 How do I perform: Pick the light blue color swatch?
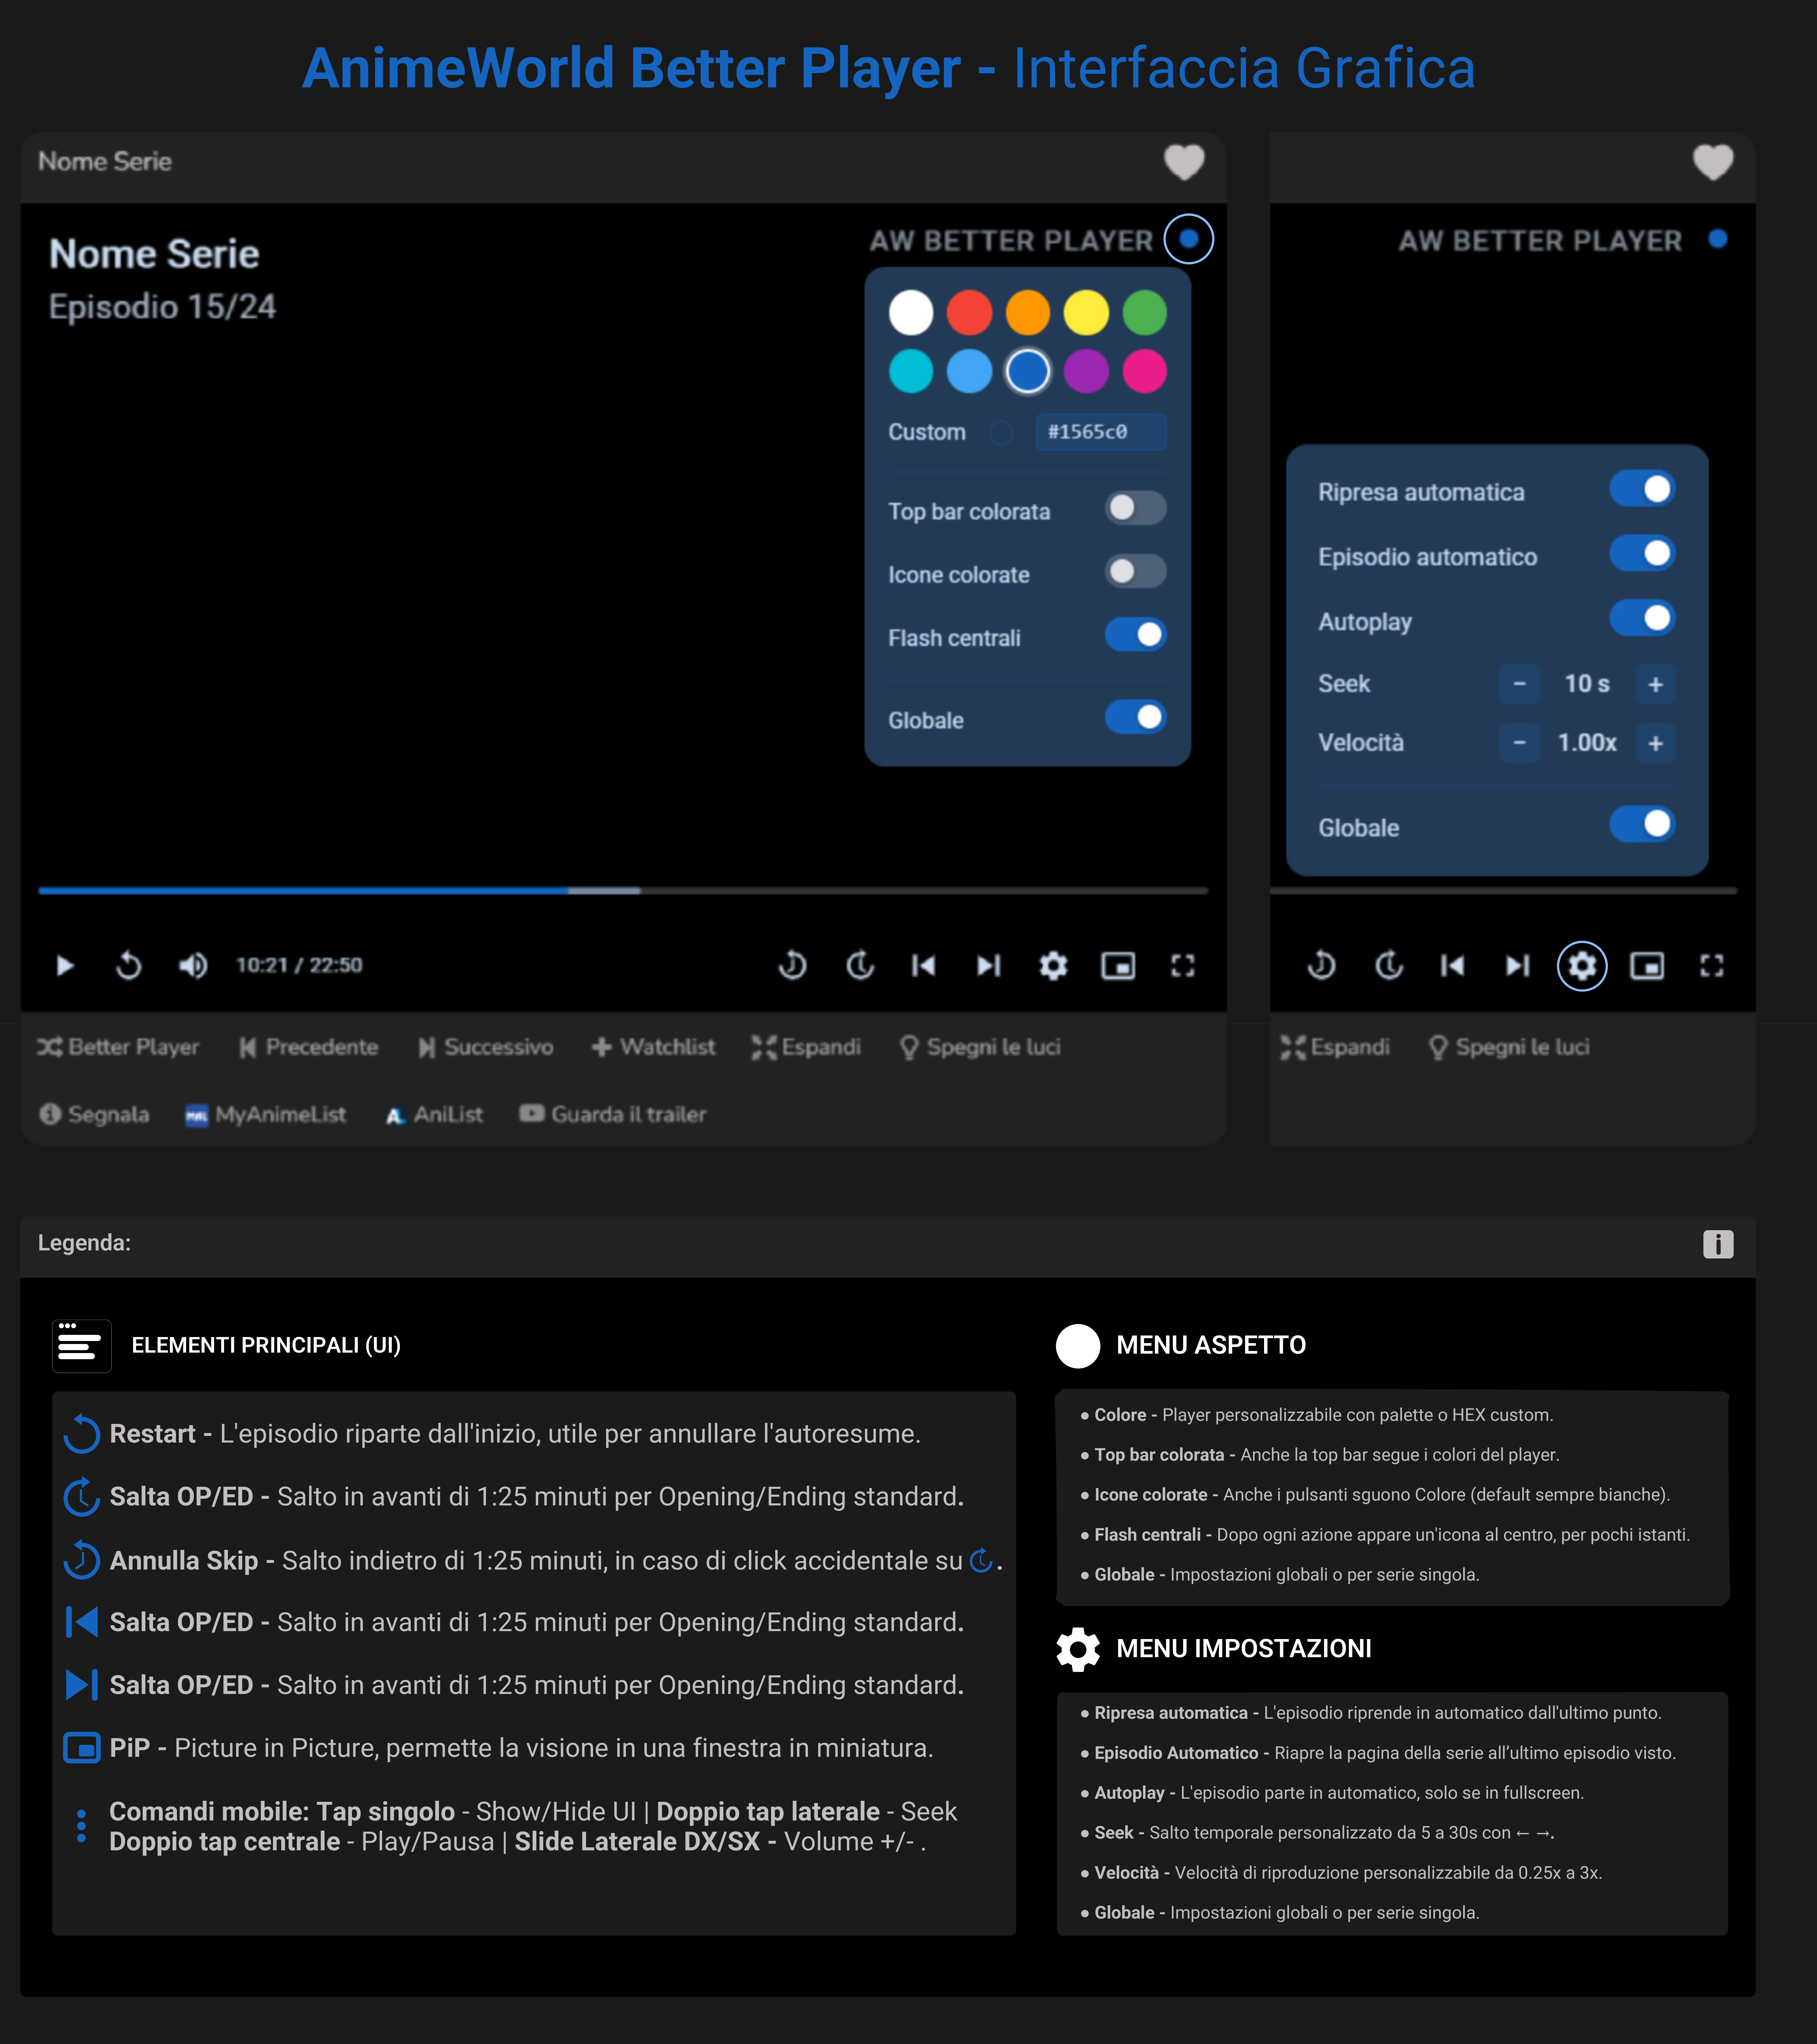(970, 371)
